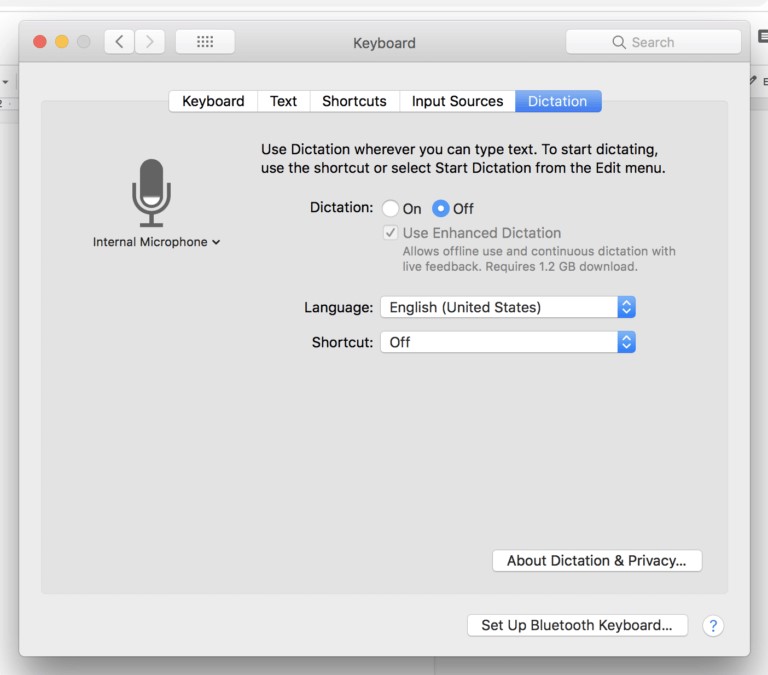Show all preferences with grid icon
This screenshot has height=675, width=768.
(205, 42)
